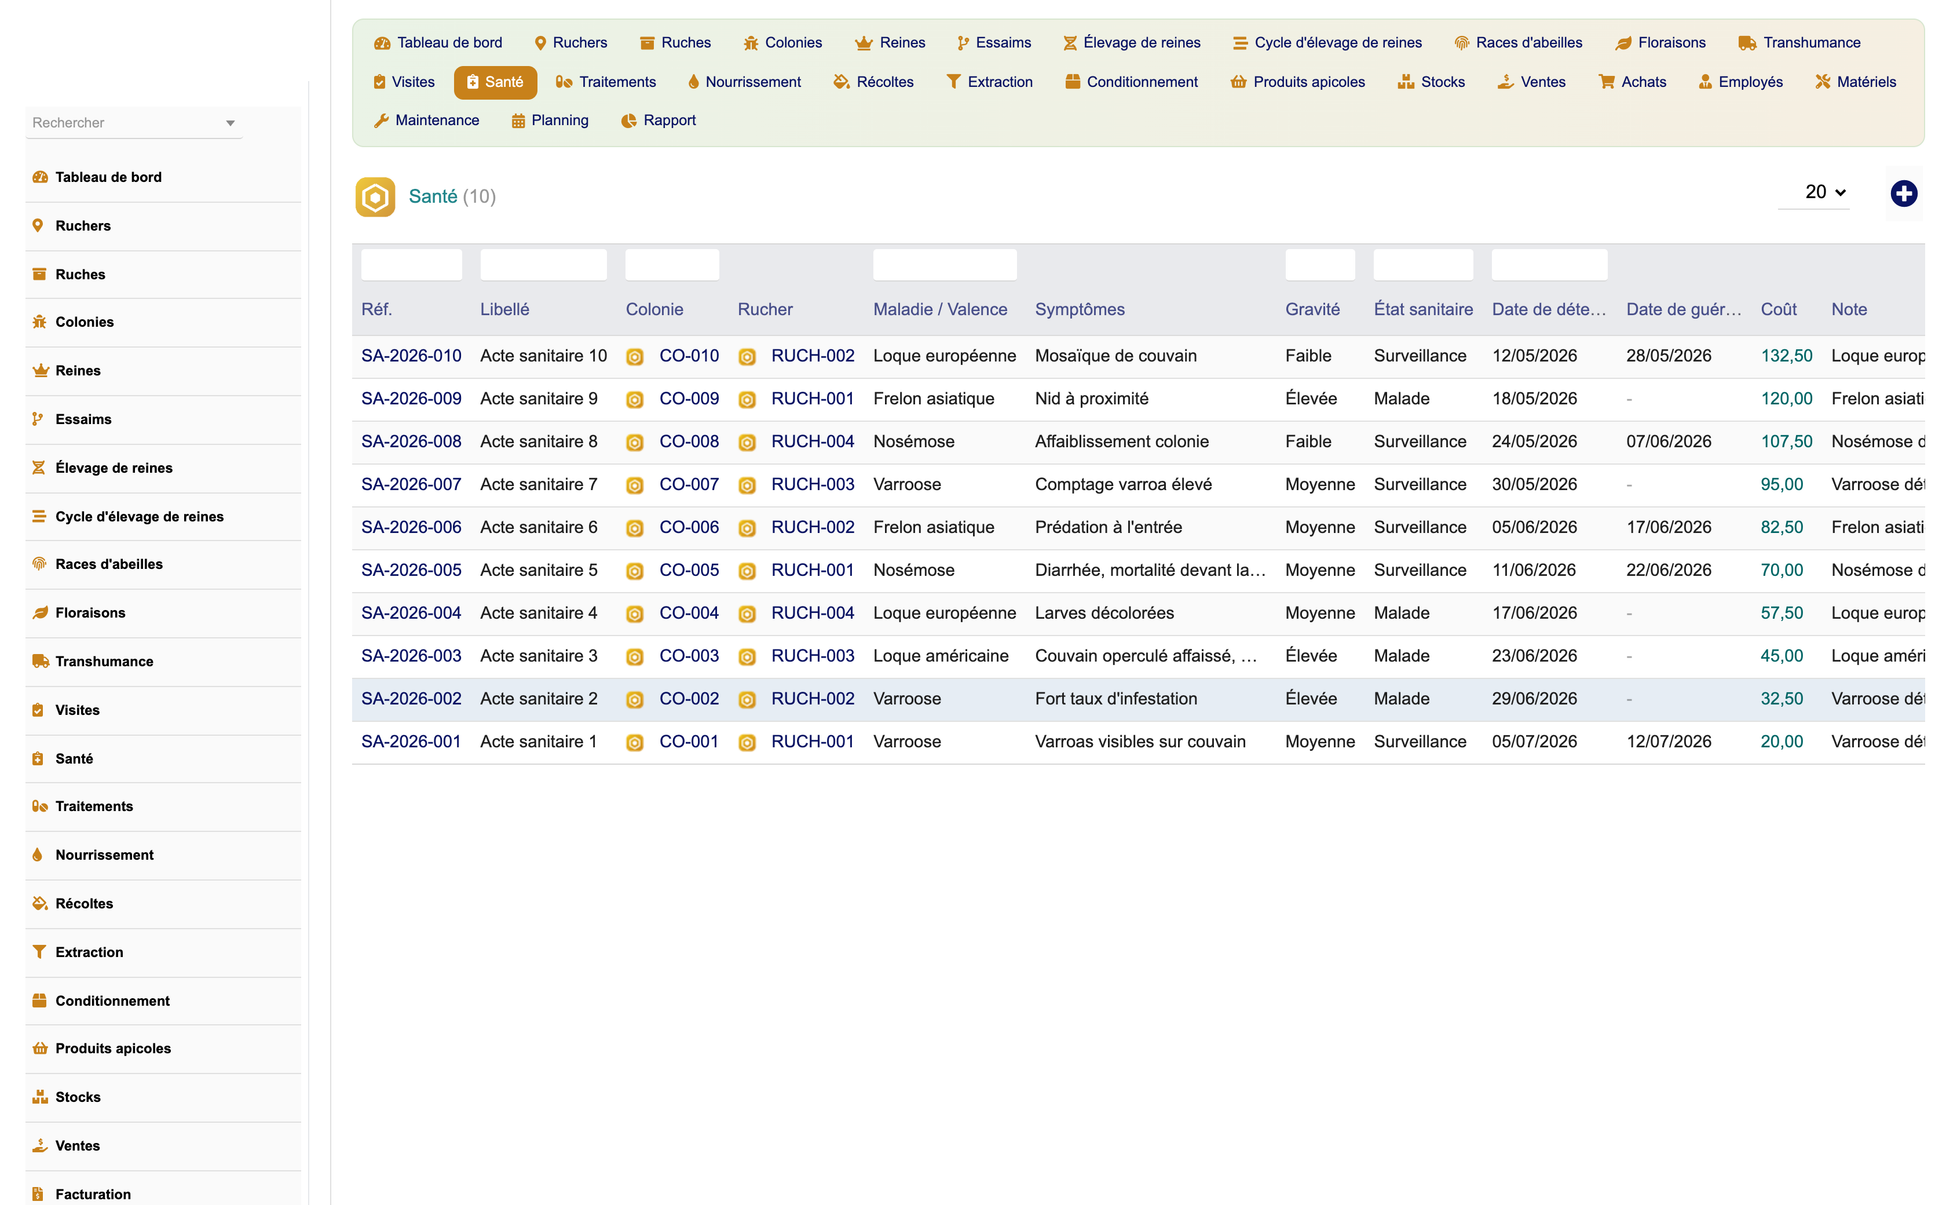This screenshot has height=1205, width=1946.
Task: Click the add new Santé record plus icon
Action: tap(1903, 193)
